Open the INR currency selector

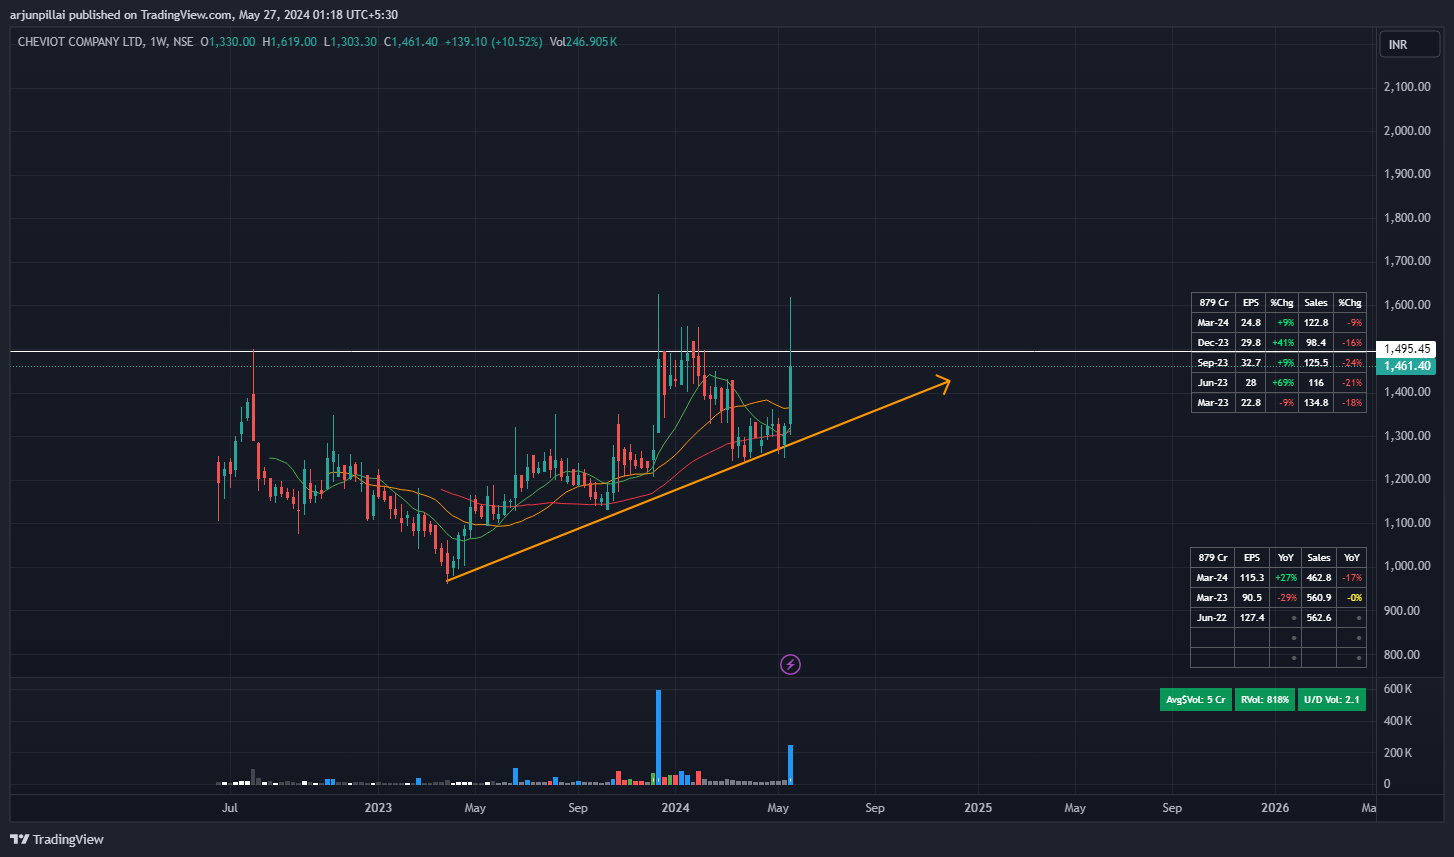pos(1409,45)
